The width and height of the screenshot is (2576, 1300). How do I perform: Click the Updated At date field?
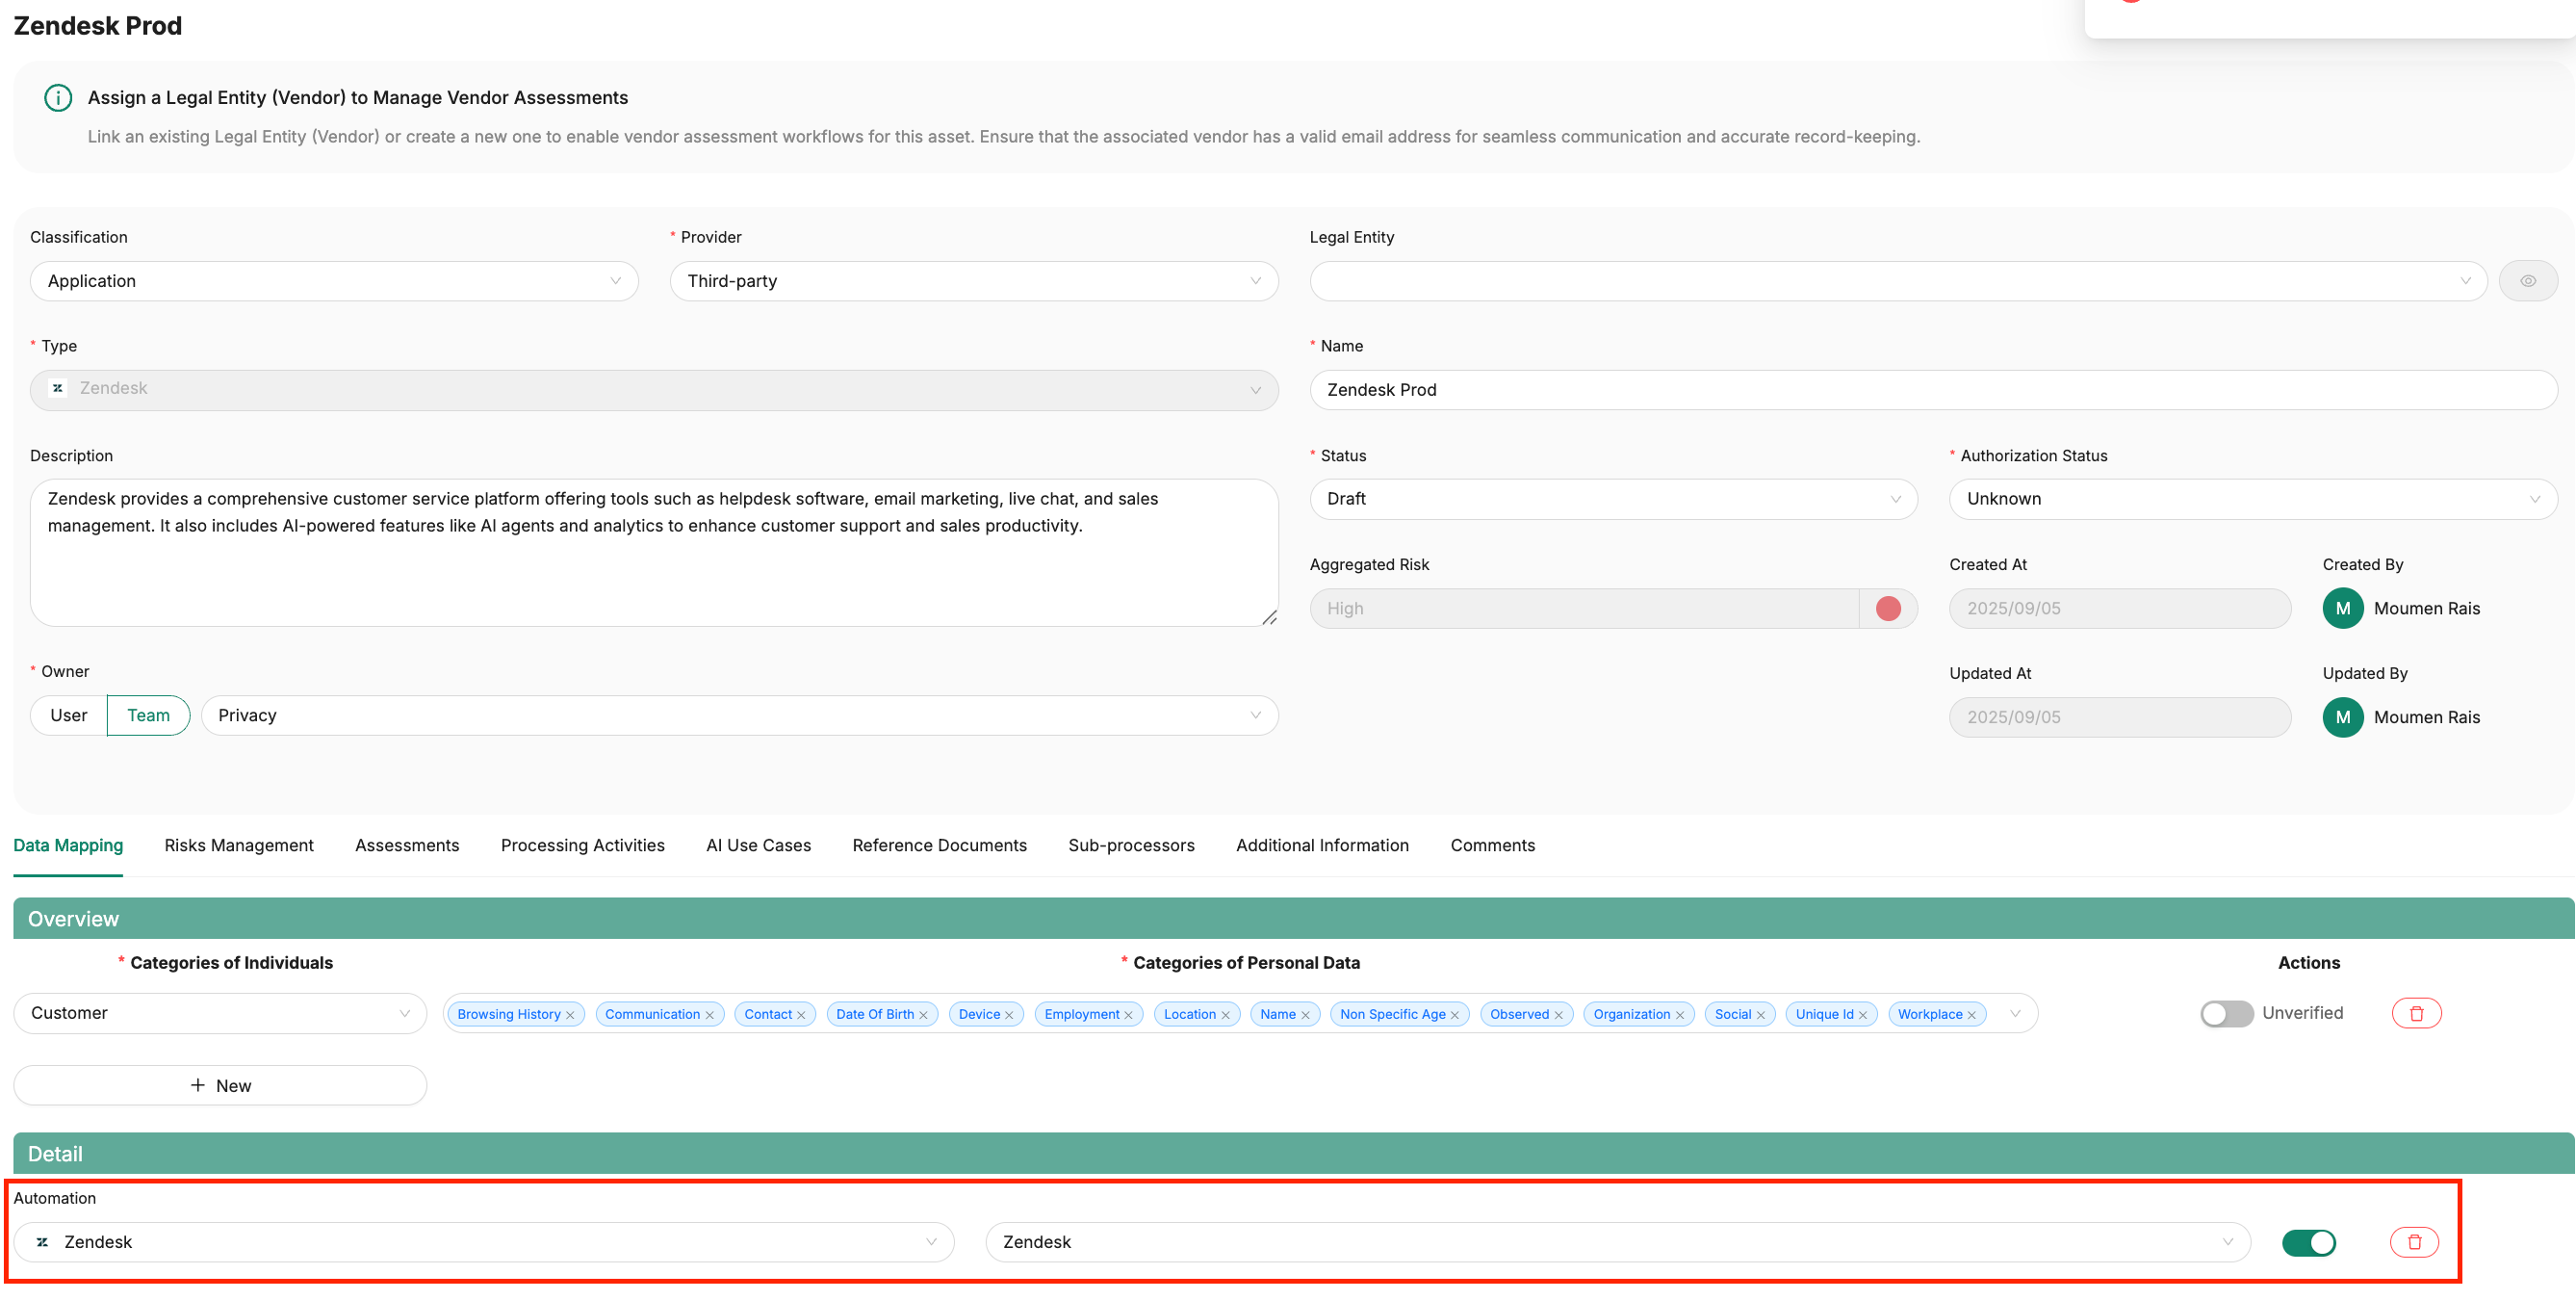(x=2119, y=718)
